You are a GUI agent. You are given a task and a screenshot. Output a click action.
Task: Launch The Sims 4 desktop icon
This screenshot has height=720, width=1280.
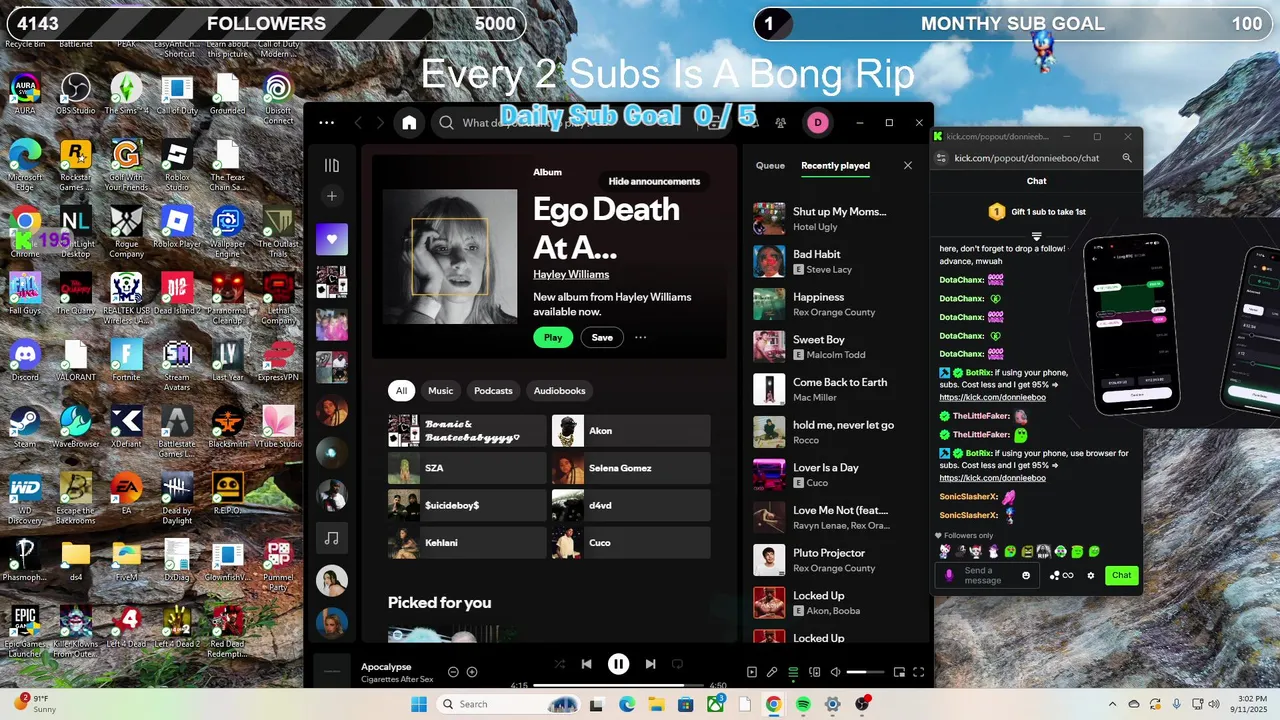126,94
